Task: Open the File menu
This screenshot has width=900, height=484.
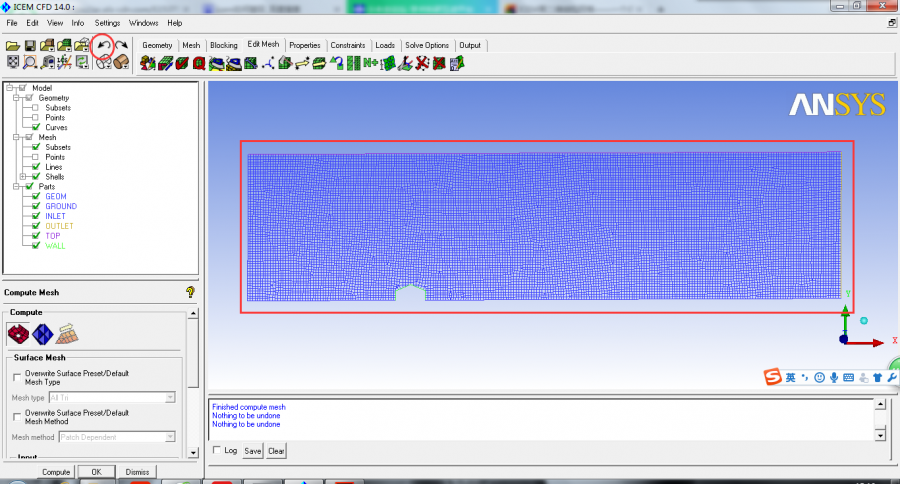Action: tap(12, 23)
